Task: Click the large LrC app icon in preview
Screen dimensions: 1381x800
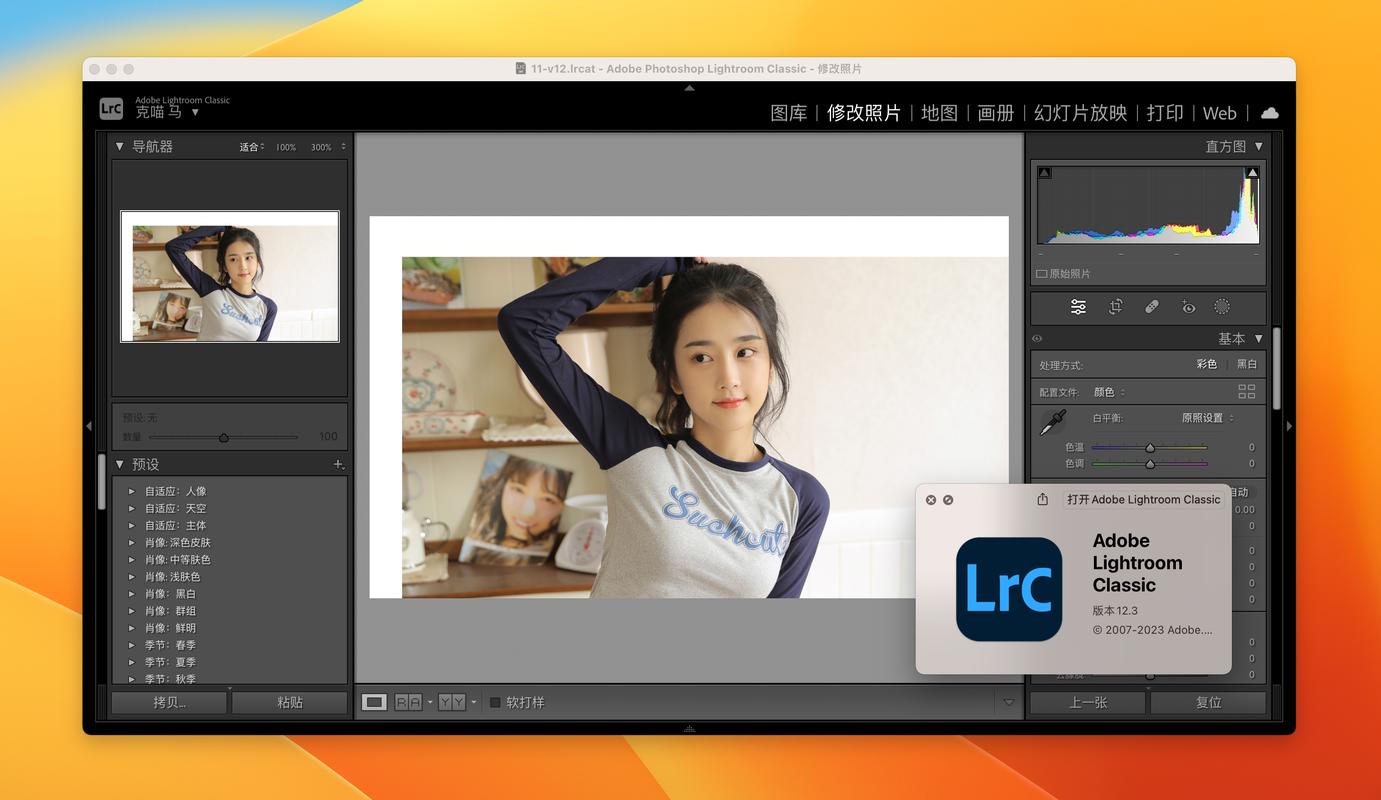Action: (x=1009, y=589)
